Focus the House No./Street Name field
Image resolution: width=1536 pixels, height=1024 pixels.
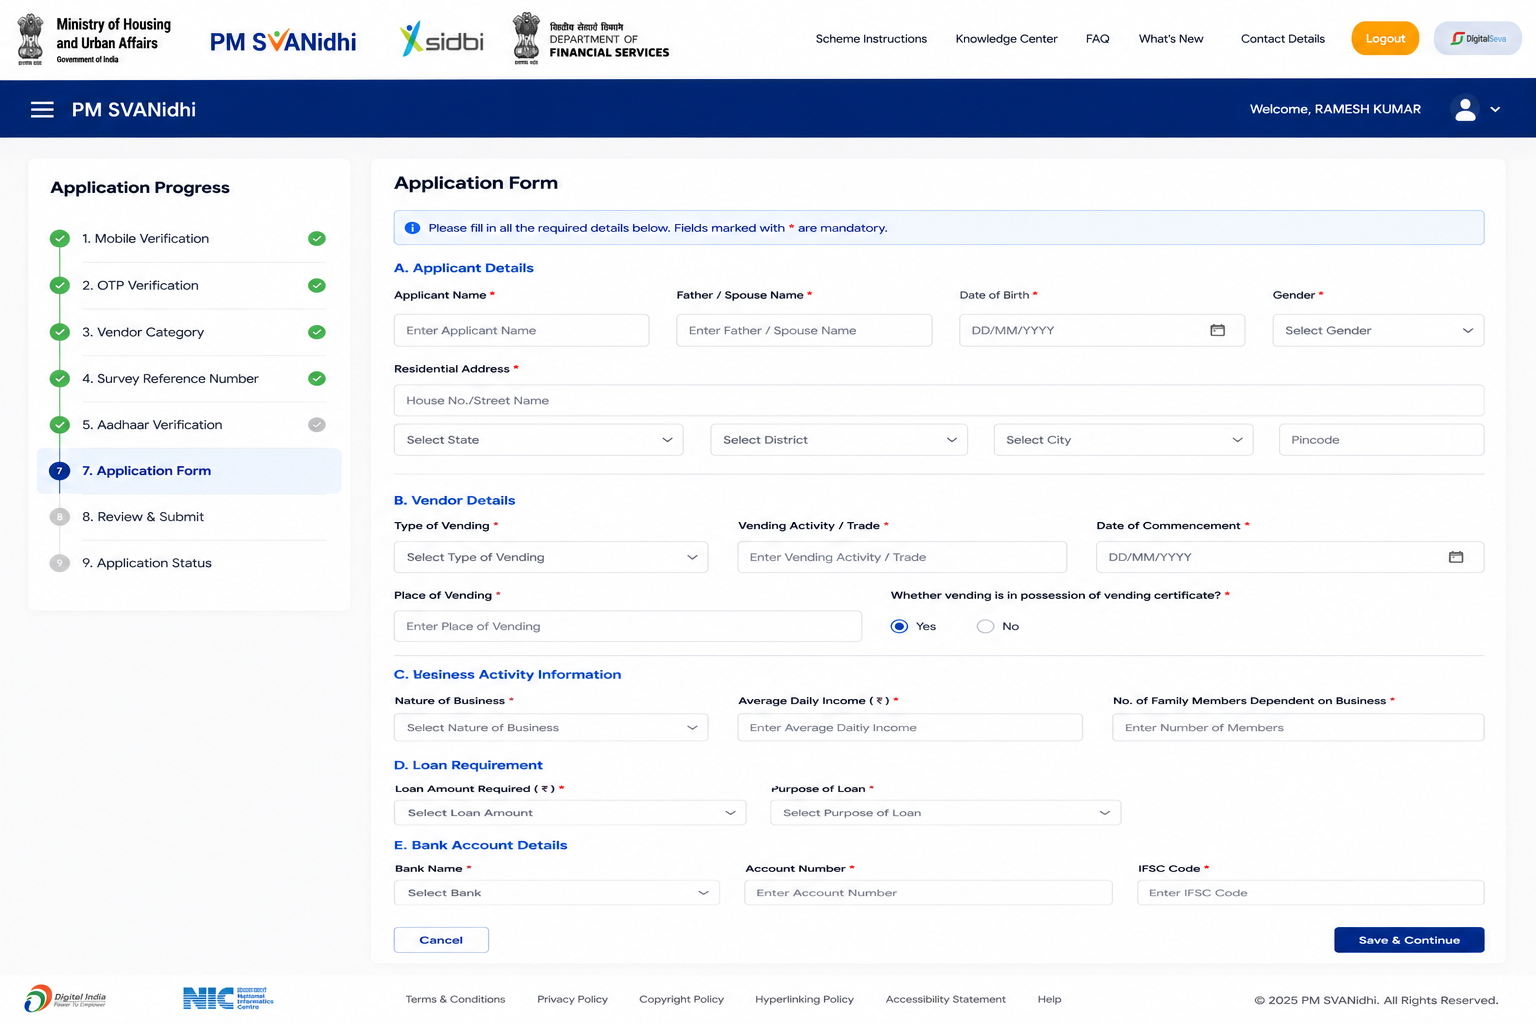(939, 400)
